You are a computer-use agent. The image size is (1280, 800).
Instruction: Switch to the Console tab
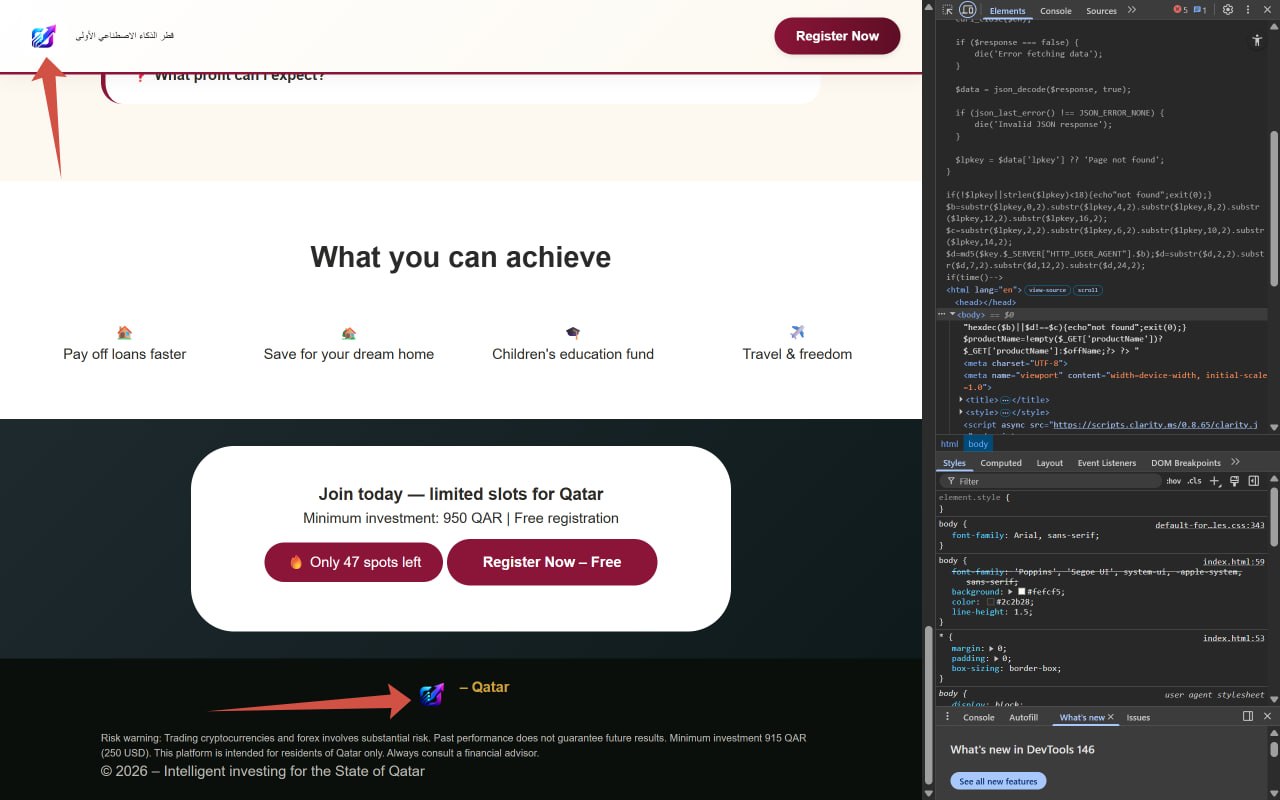pyautogui.click(x=1055, y=11)
